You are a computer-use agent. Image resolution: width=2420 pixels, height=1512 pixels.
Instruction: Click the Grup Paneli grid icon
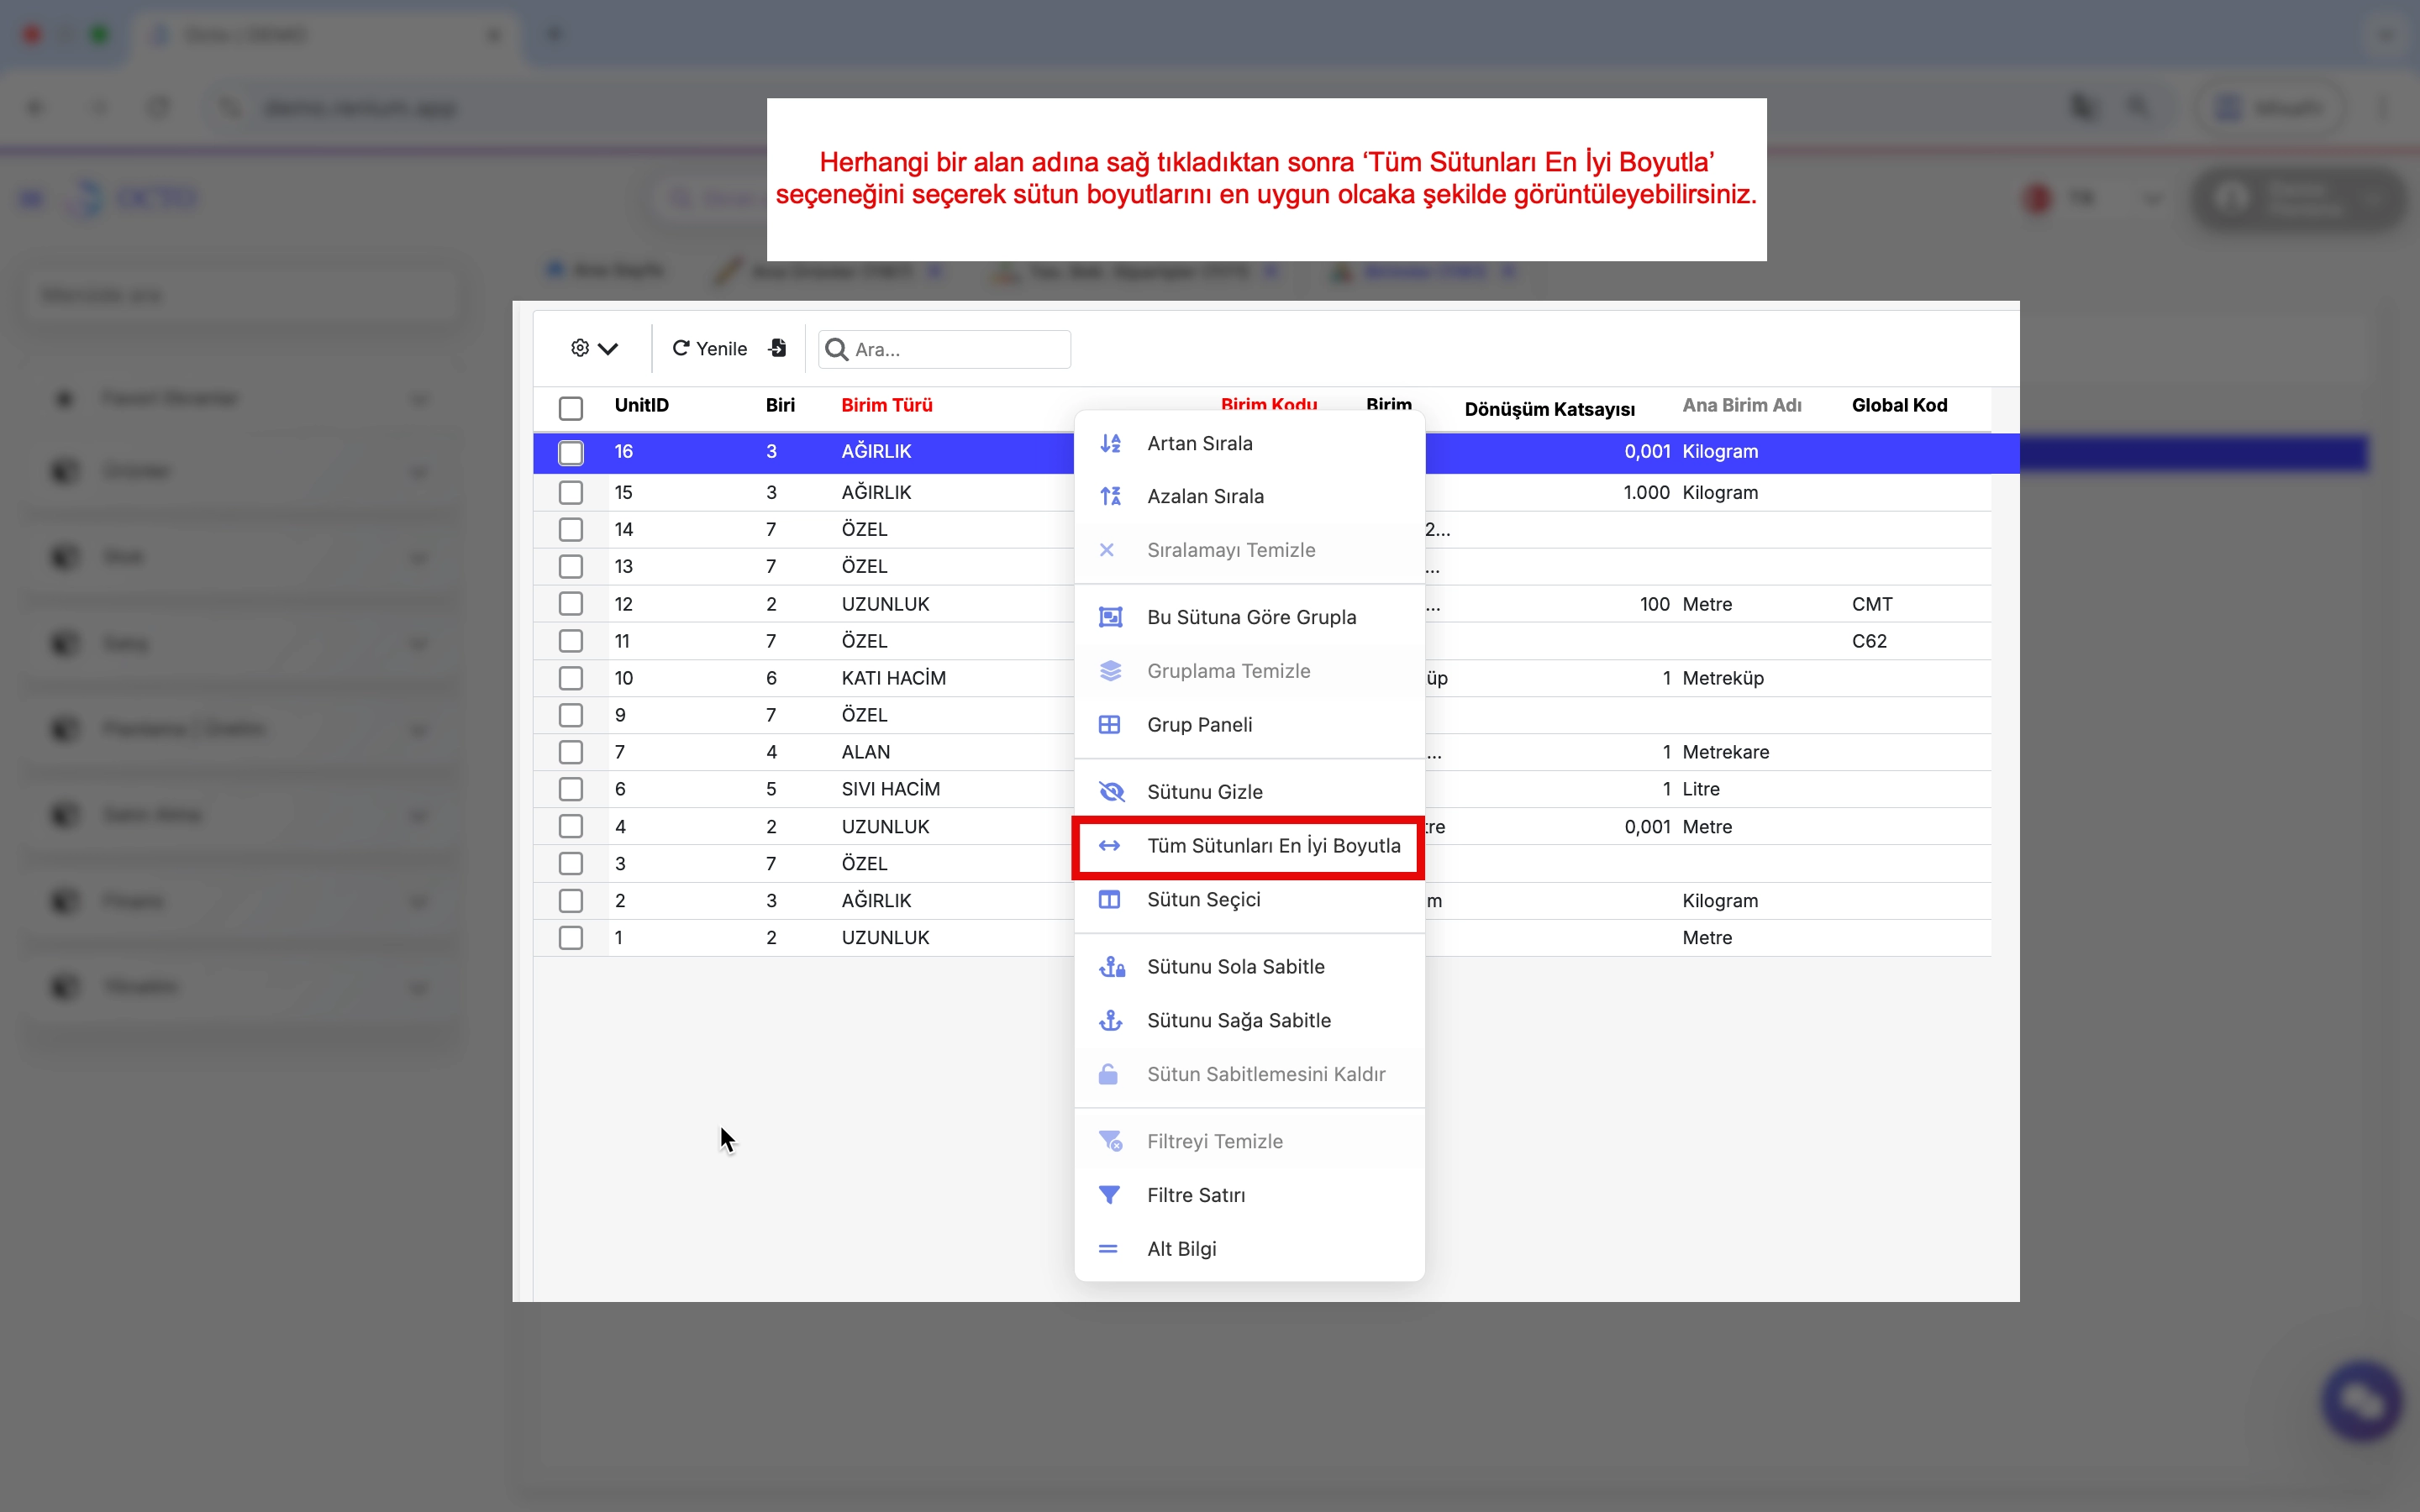click(x=1110, y=725)
